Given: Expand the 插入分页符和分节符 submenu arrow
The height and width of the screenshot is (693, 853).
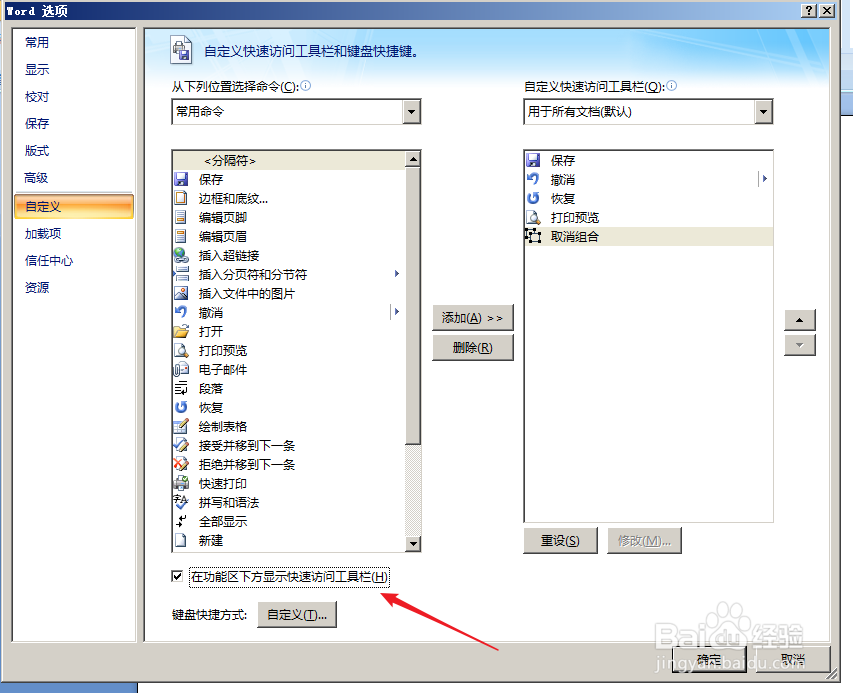Looking at the screenshot, I should pyautogui.click(x=397, y=274).
